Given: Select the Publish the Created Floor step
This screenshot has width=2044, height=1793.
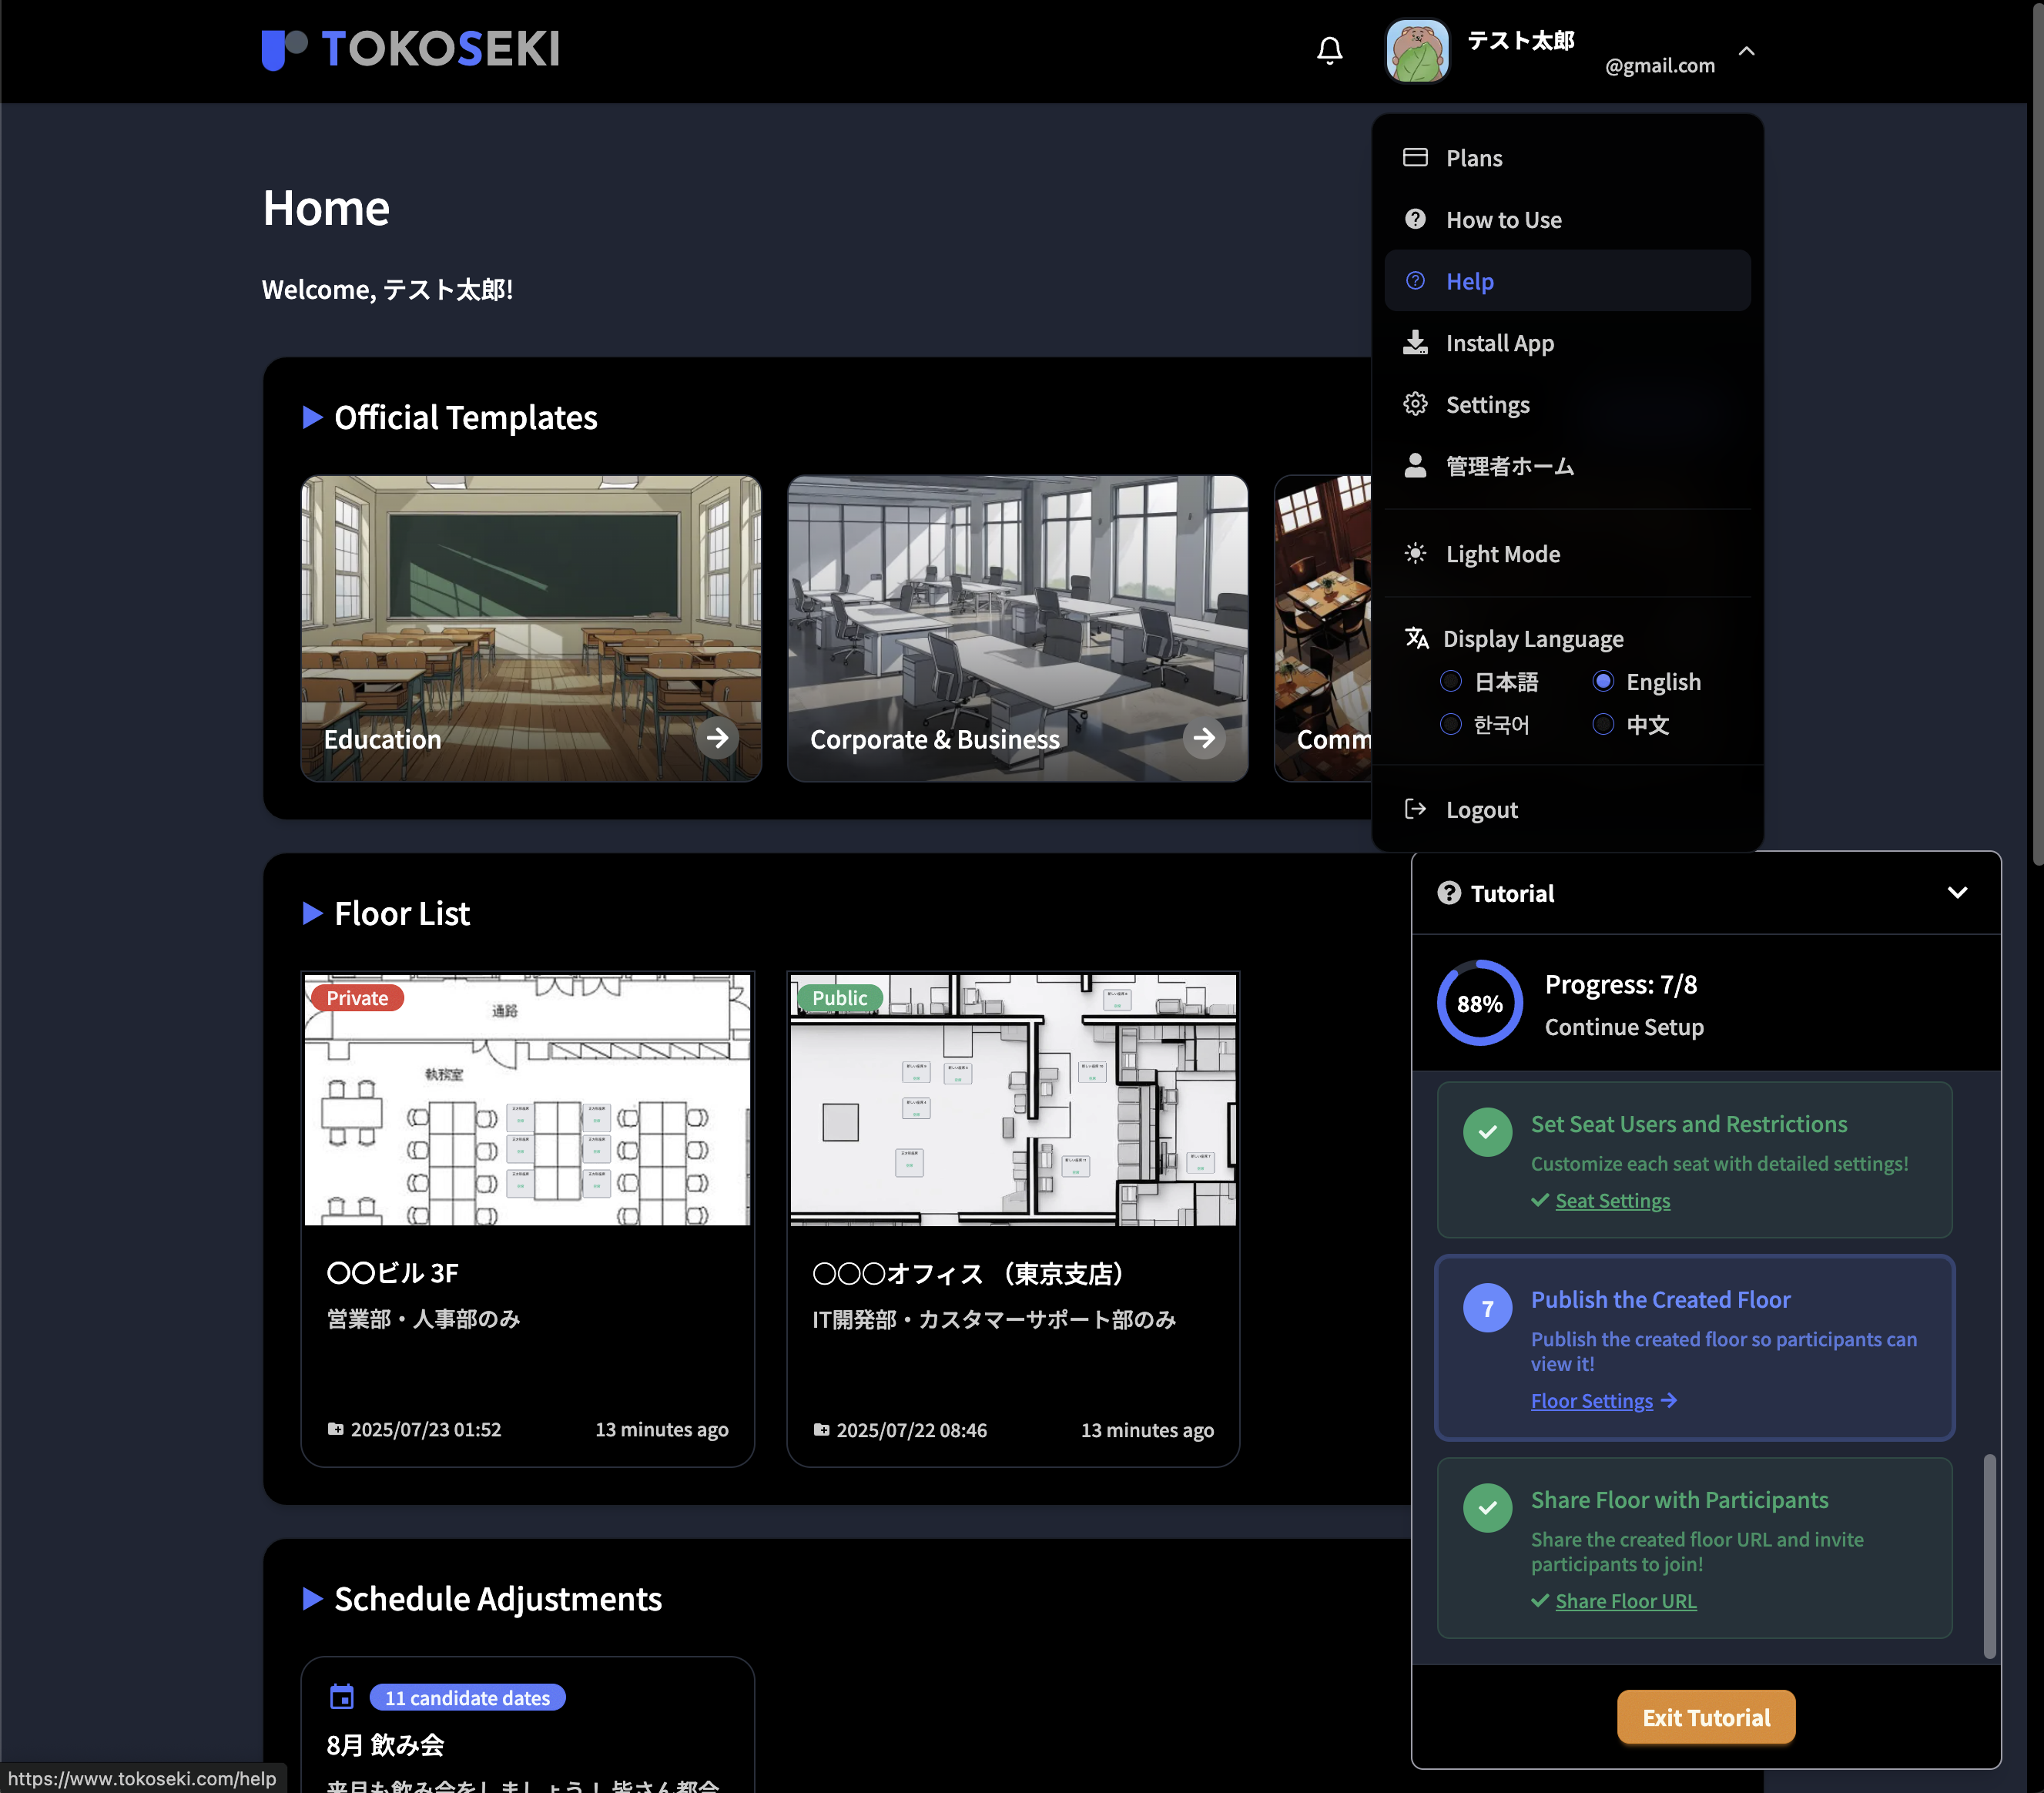Looking at the screenshot, I should click(1694, 1347).
